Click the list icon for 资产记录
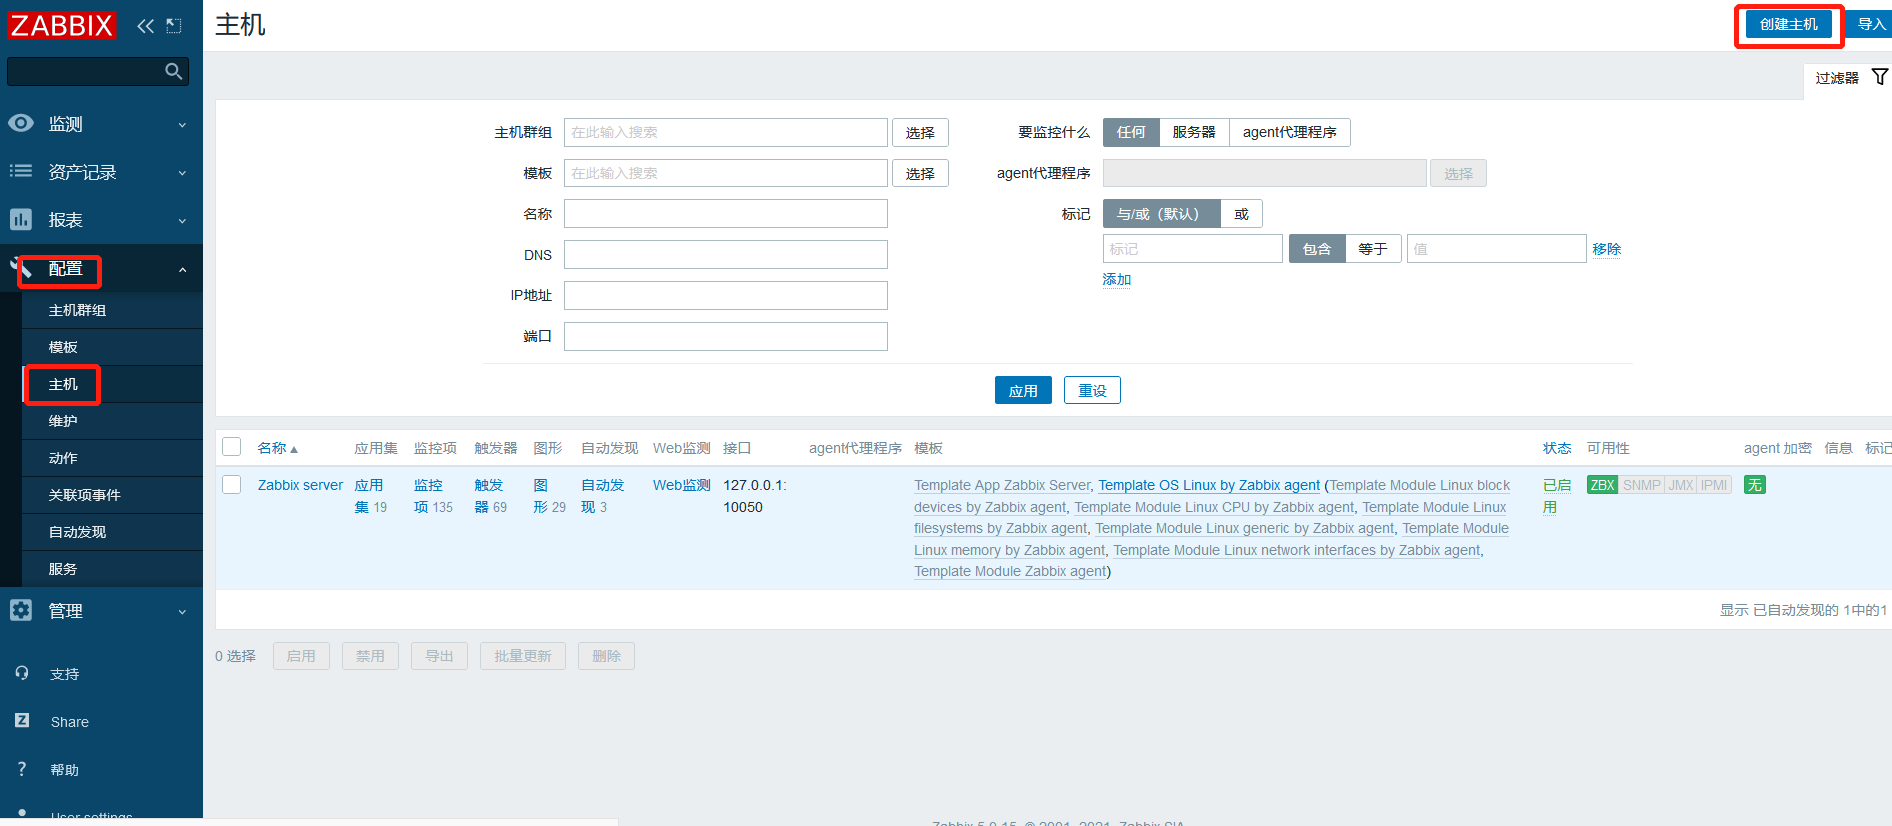Screen dimensions: 1892x826 (21, 171)
